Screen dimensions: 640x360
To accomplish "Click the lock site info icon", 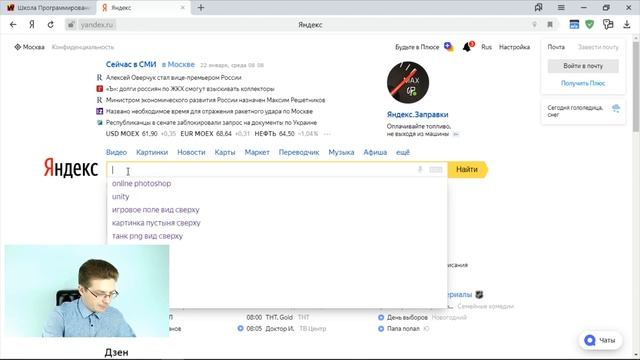I will (x=71, y=24).
